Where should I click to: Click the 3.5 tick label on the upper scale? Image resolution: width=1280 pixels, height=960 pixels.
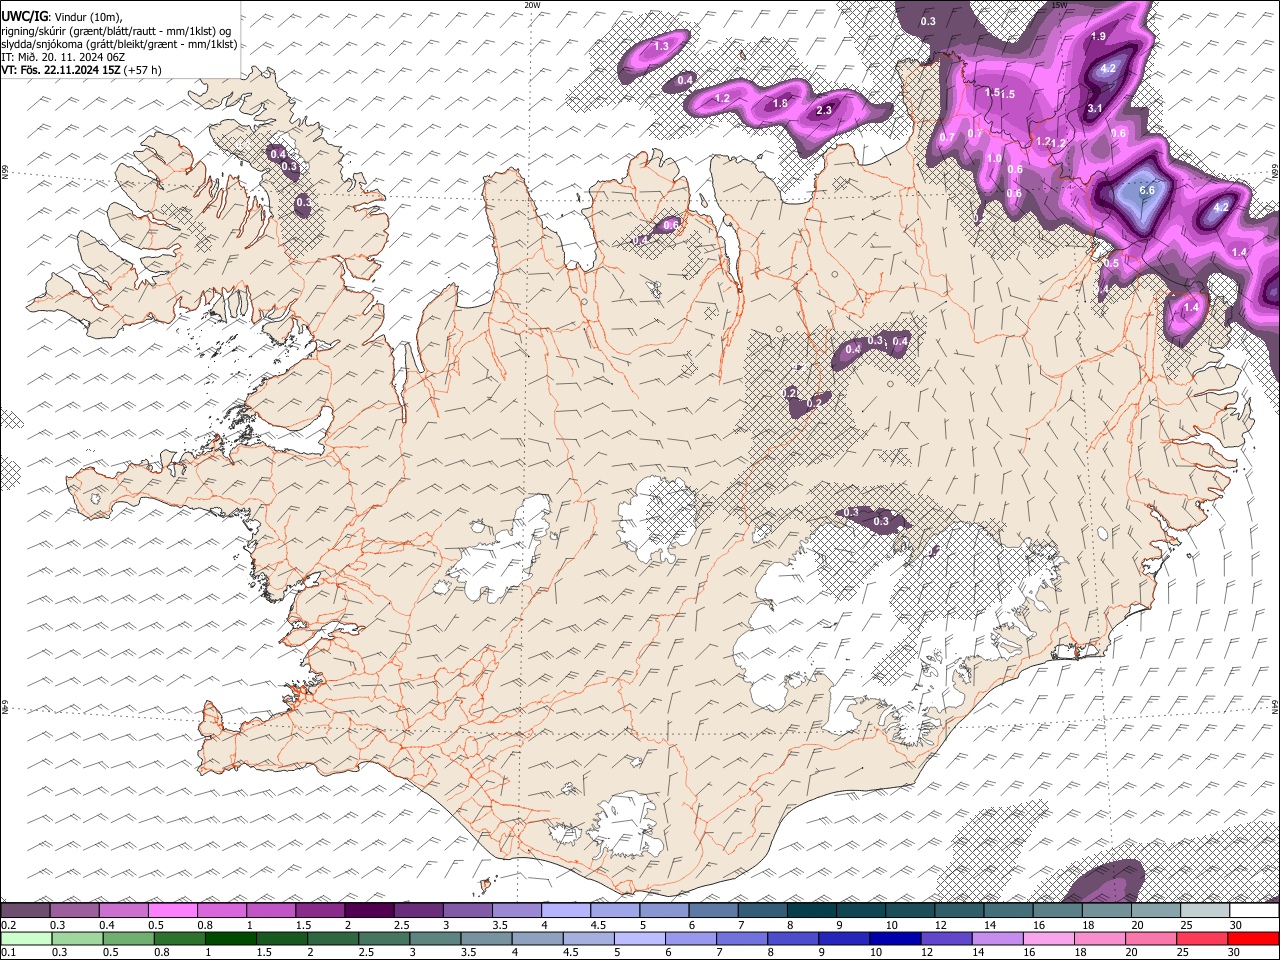click(x=501, y=925)
